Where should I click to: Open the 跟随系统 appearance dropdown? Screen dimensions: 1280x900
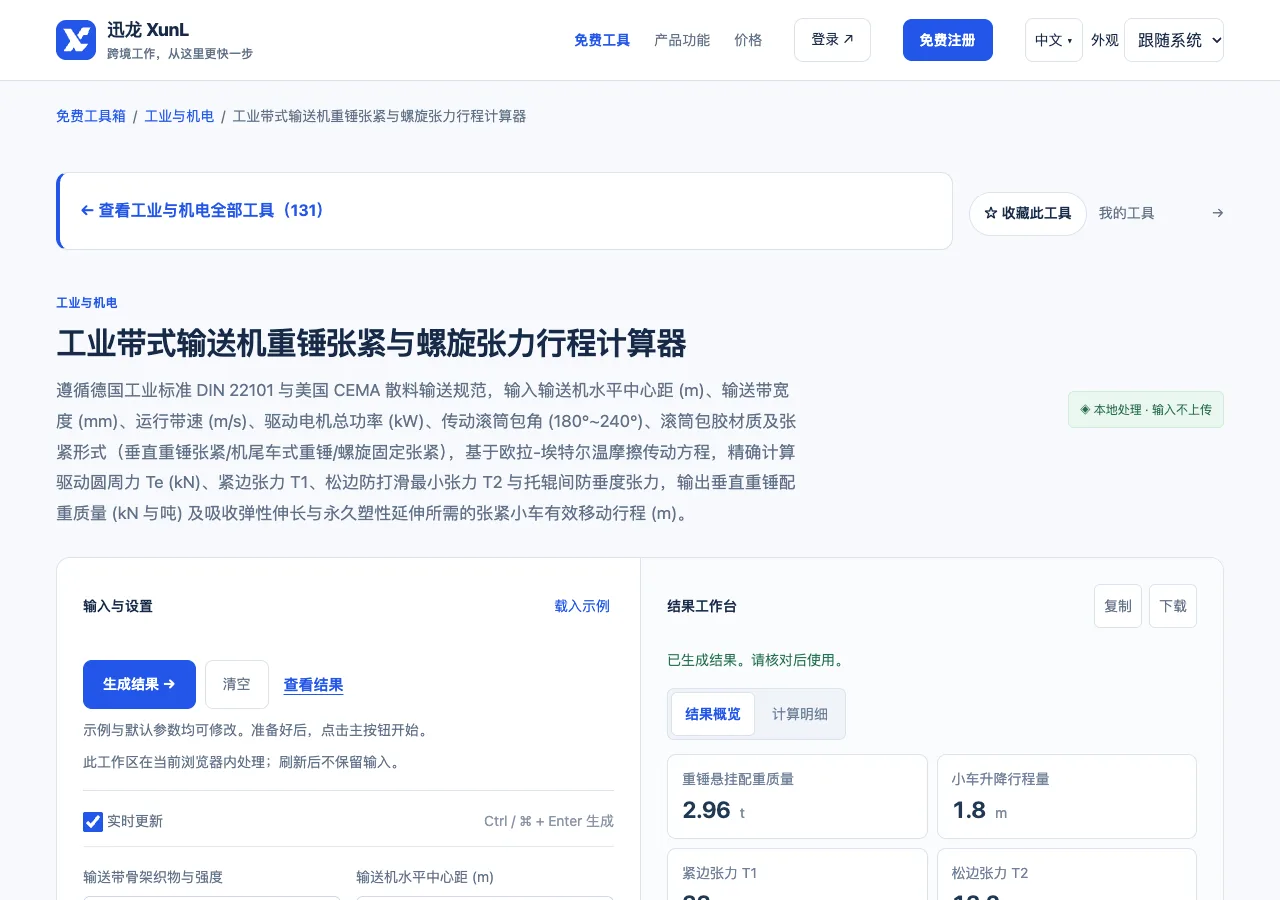1174,40
